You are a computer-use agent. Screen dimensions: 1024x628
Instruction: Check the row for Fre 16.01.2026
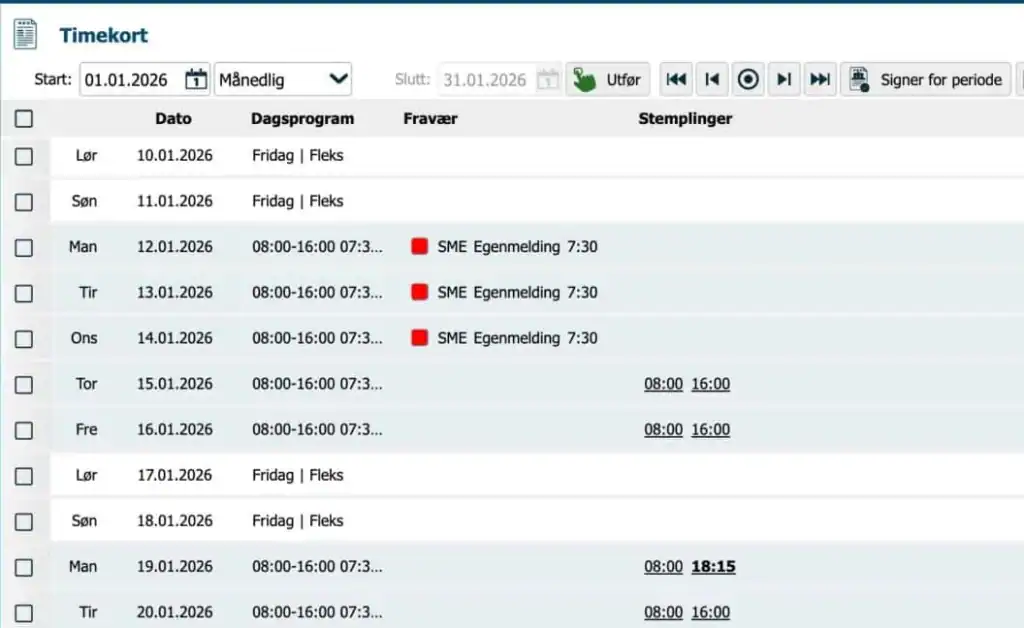(24, 431)
